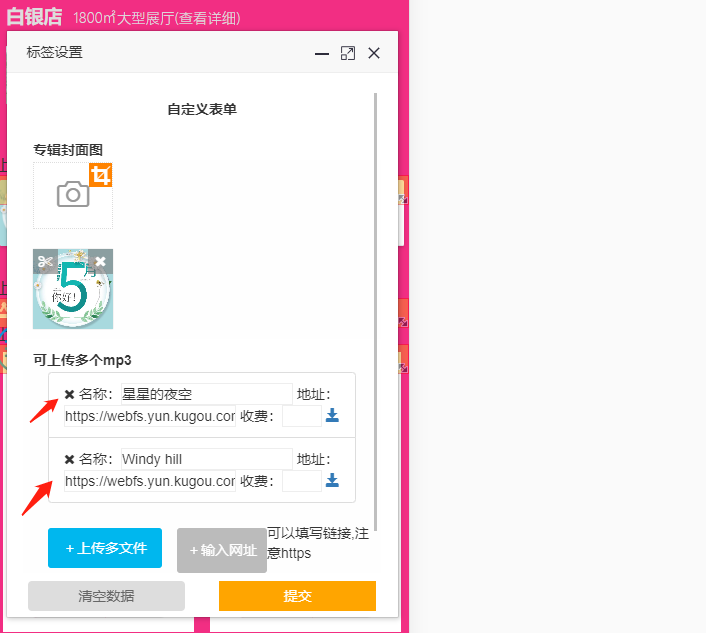The width and height of the screenshot is (706, 633).
Task: Delete the 星星的夜空 mp3 entry
Action: (69, 394)
